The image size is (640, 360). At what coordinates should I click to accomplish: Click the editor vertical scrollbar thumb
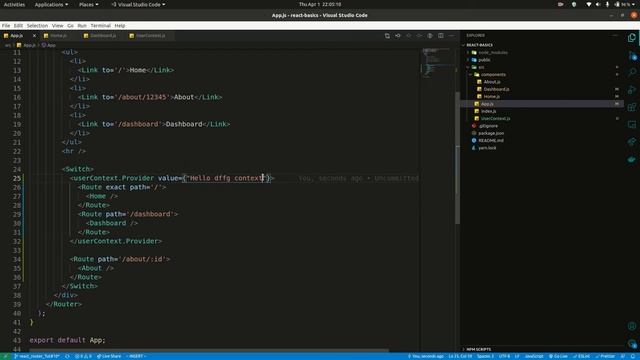point(458,158)
